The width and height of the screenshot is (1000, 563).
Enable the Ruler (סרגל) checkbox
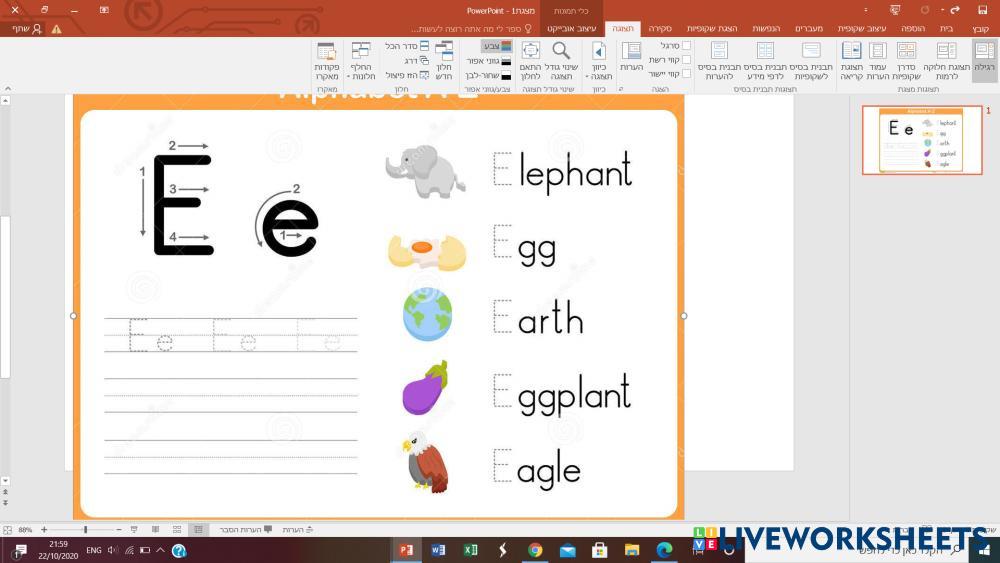686,46
